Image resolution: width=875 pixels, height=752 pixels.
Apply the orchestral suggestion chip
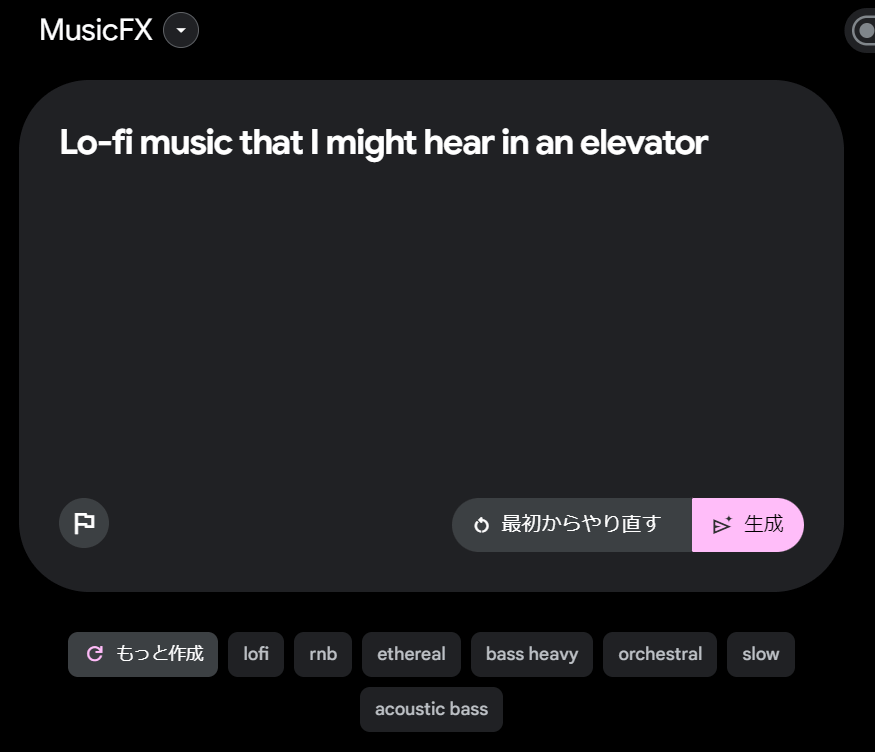(660, 654)
